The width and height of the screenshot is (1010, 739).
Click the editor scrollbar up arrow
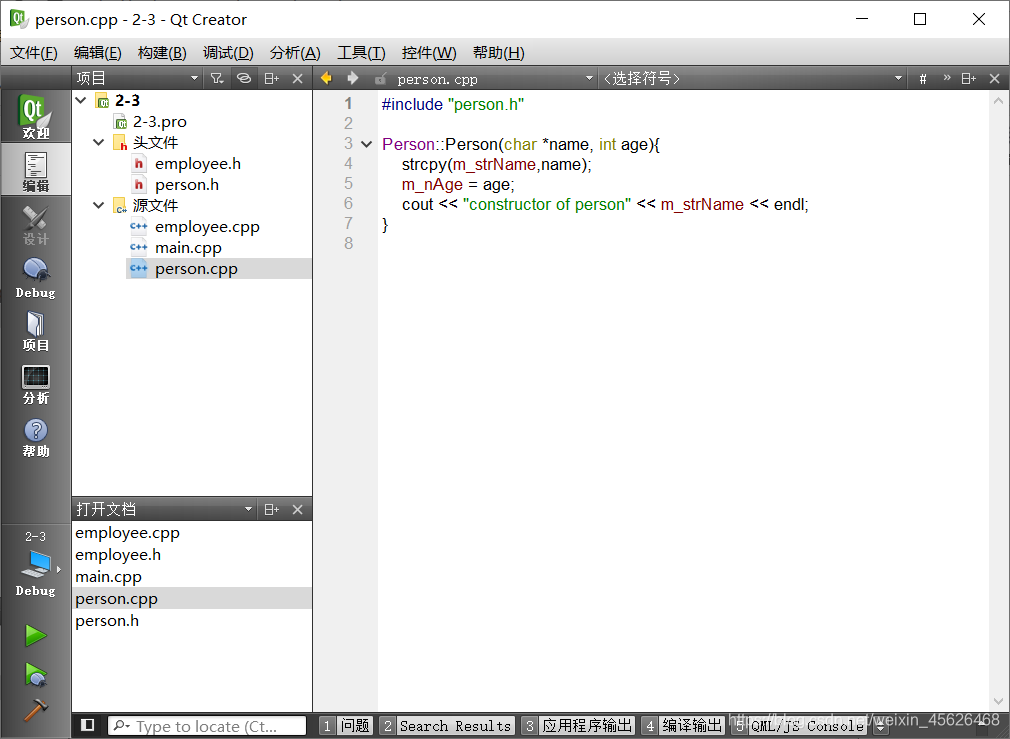(998, 101)
